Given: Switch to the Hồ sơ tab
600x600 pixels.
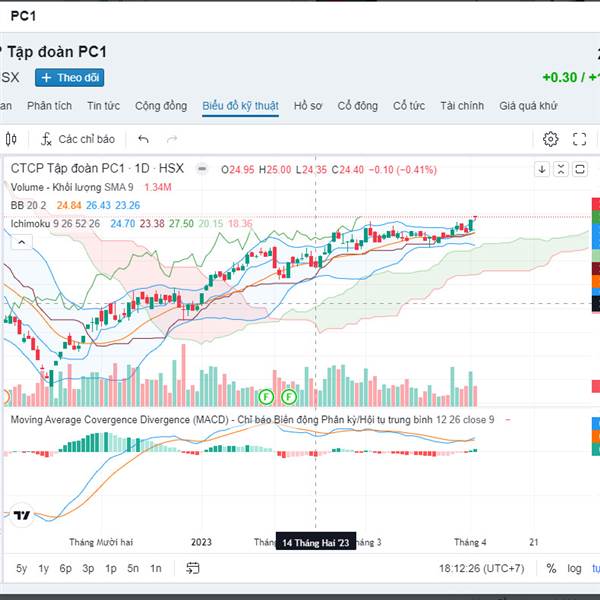Looking at the screenshot, I should pos(308,106).
